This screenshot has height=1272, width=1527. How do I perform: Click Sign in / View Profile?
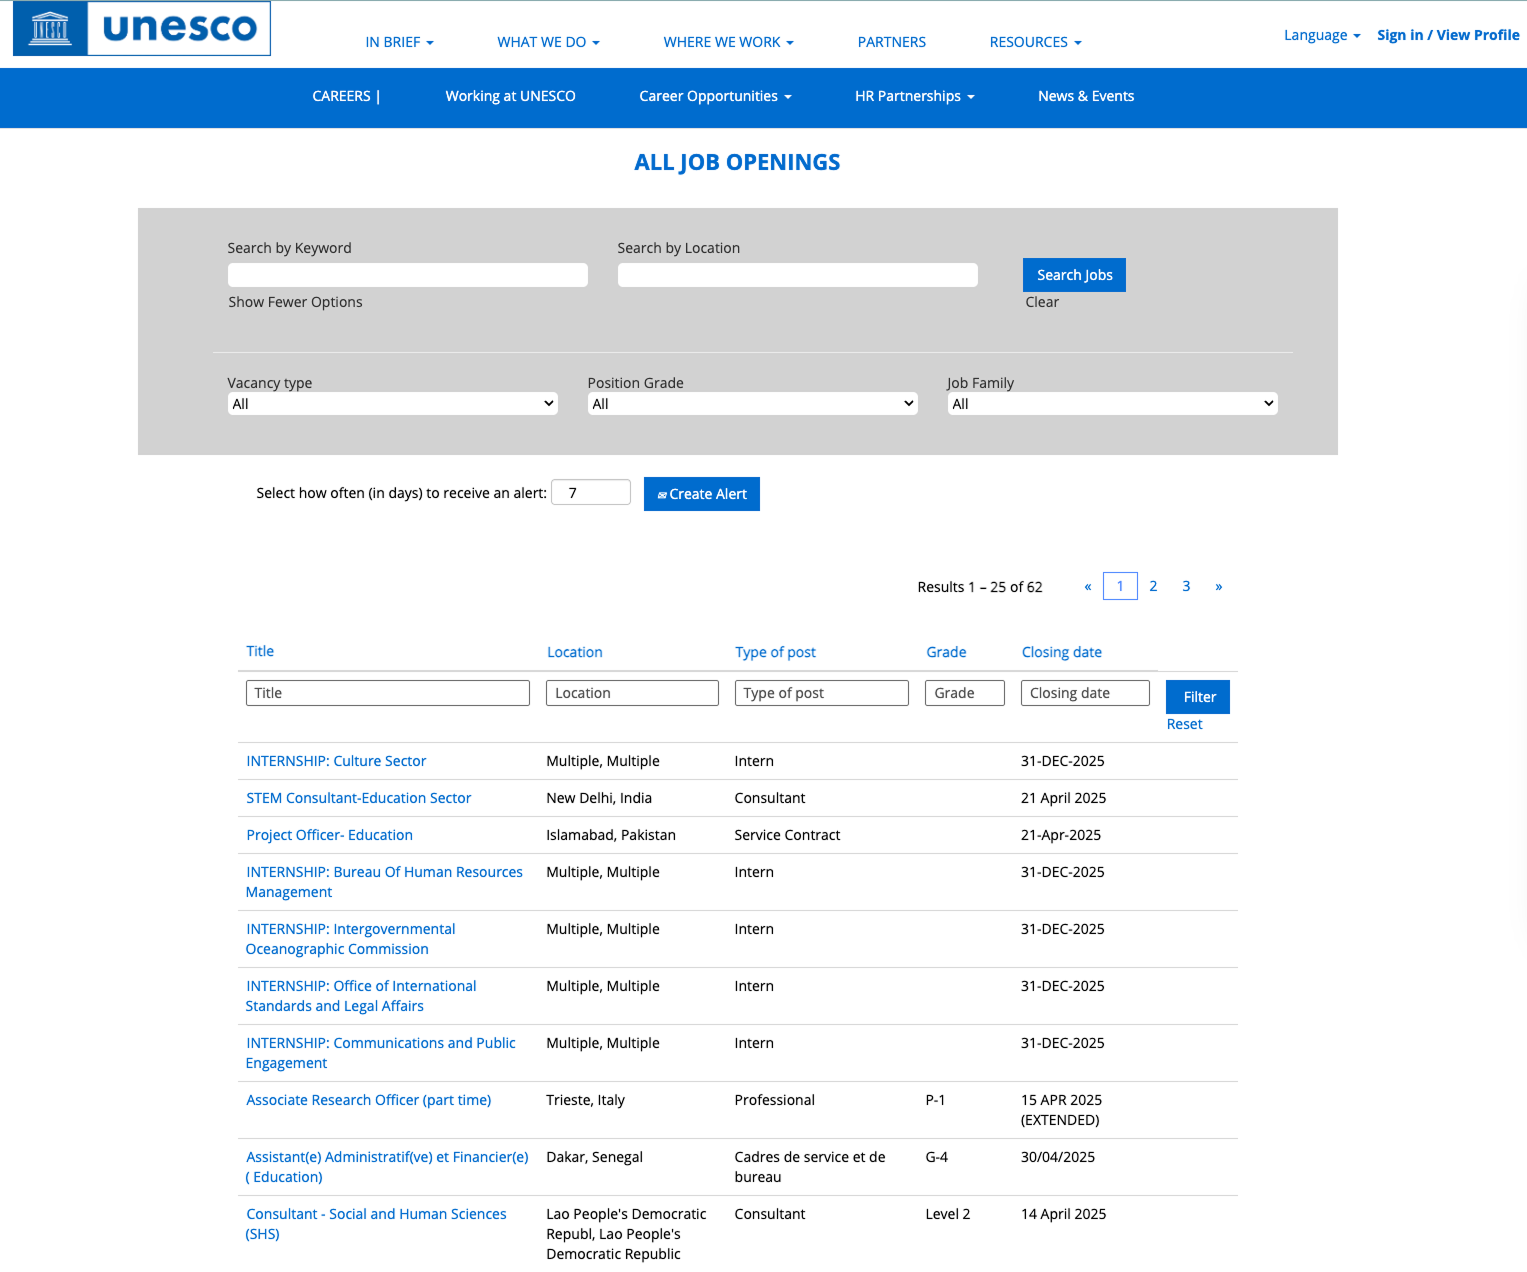(x=1448, y=35)
